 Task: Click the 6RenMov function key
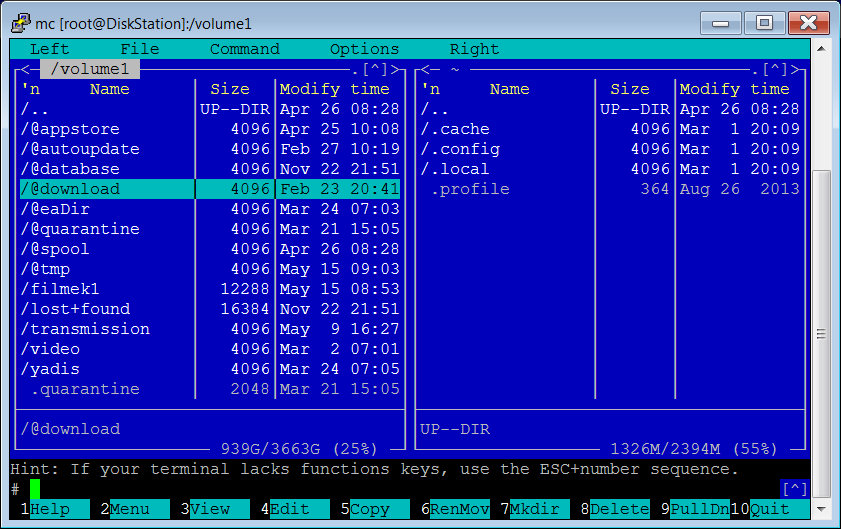455,509
